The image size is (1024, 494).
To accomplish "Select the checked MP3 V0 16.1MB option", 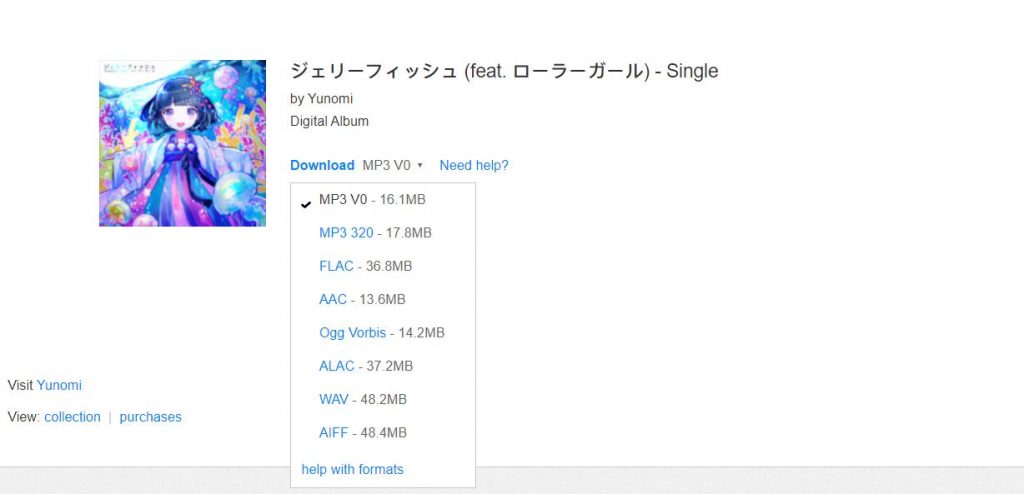I will point(372,199).
